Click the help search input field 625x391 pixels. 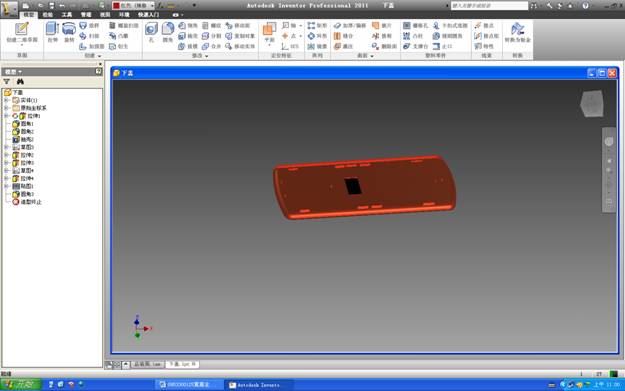(489, 6)
